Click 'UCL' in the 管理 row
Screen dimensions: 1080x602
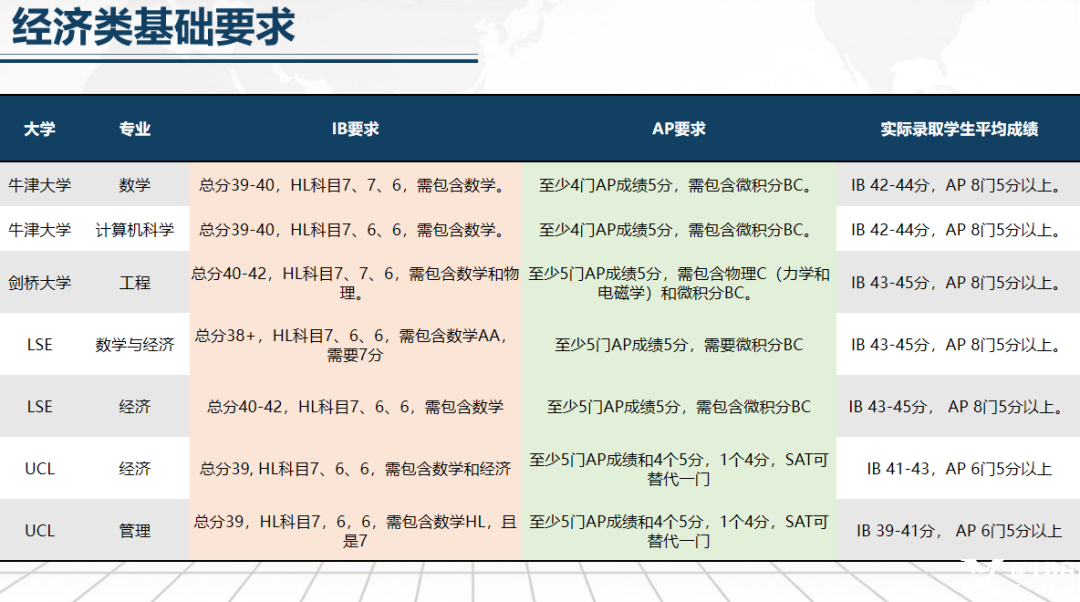point(39,530)
